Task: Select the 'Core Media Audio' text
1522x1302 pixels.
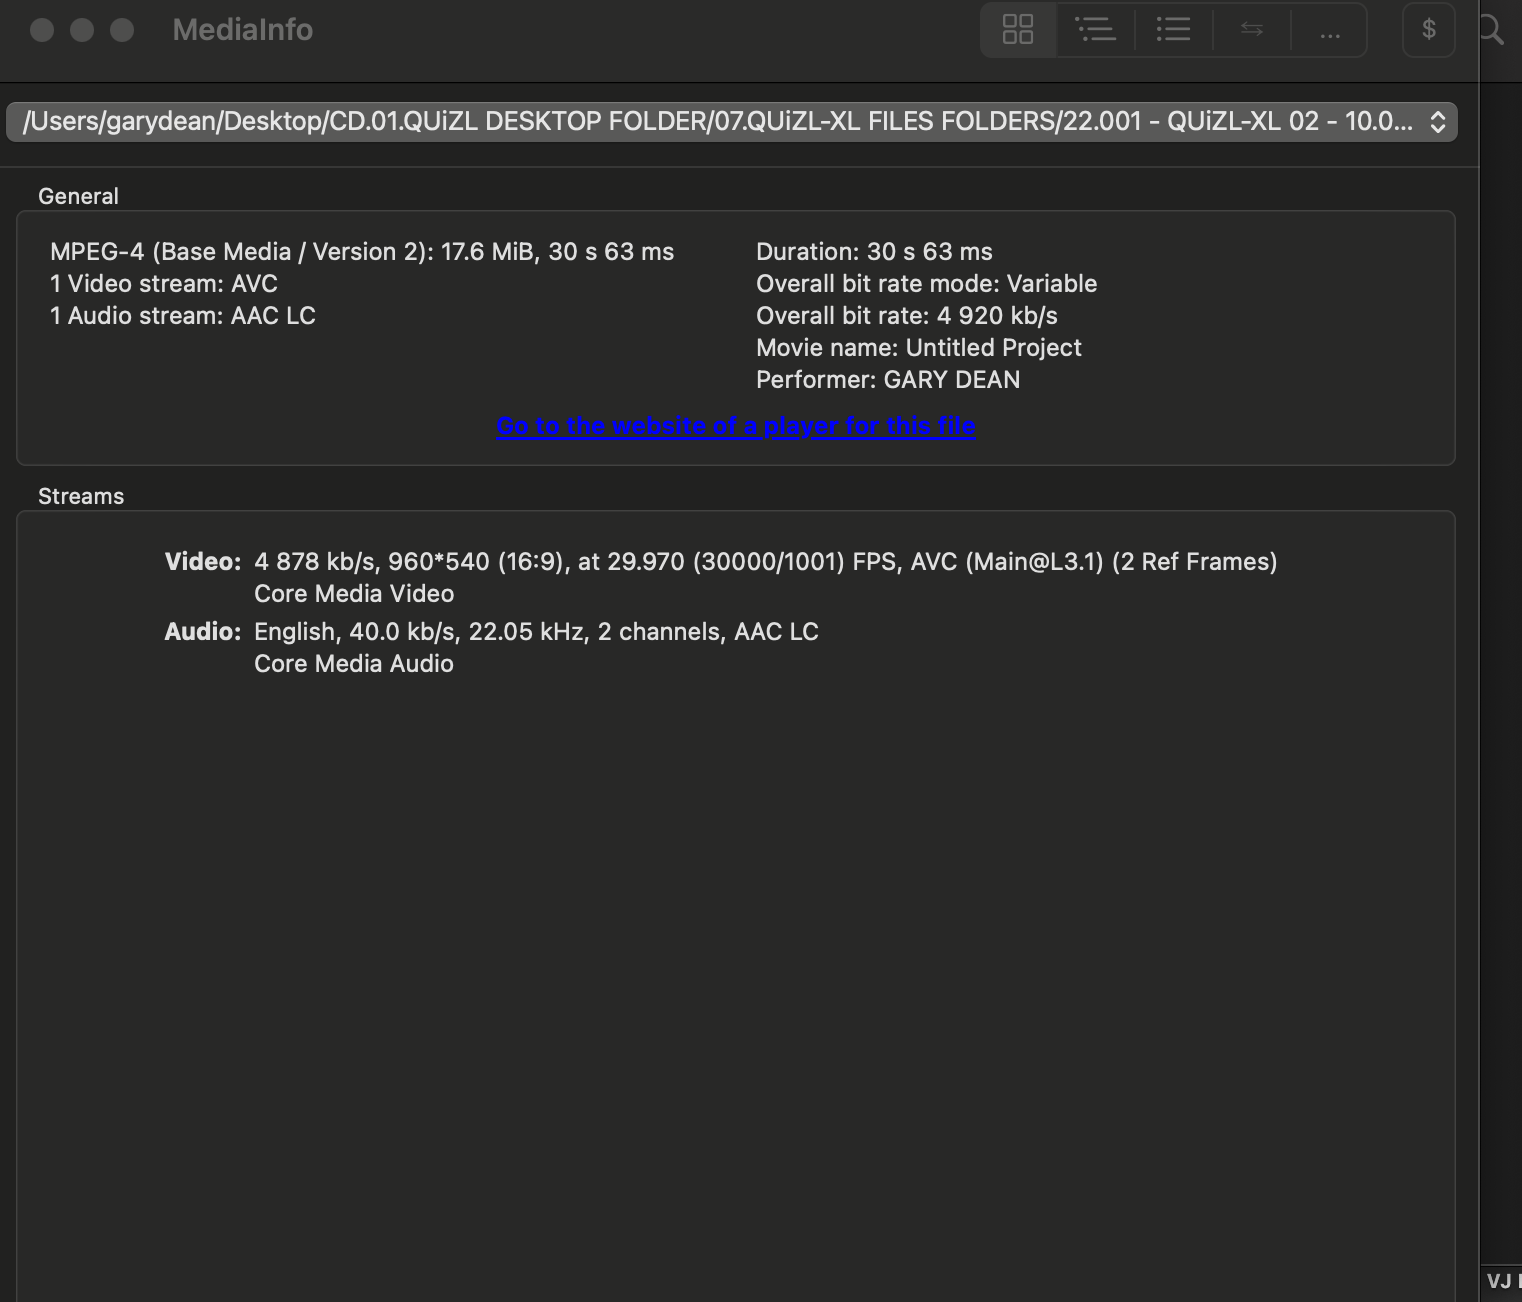Action: tap(354, 664)
